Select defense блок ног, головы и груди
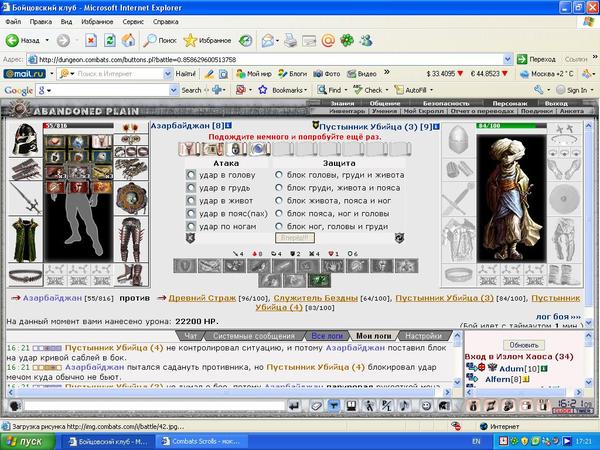This screenshot has width=600, height=450. (x=279, y=226)
